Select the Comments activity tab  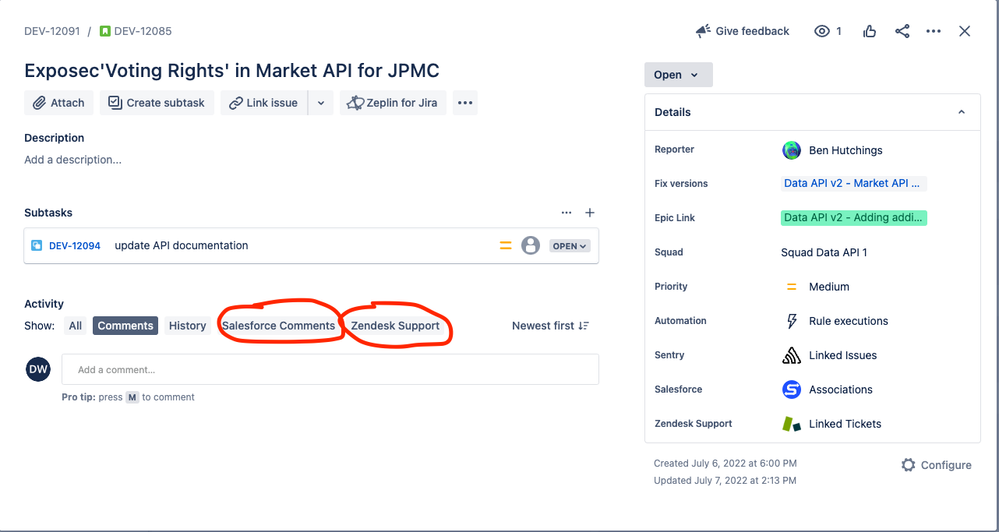pyautogui.click(x=126, y=326)
